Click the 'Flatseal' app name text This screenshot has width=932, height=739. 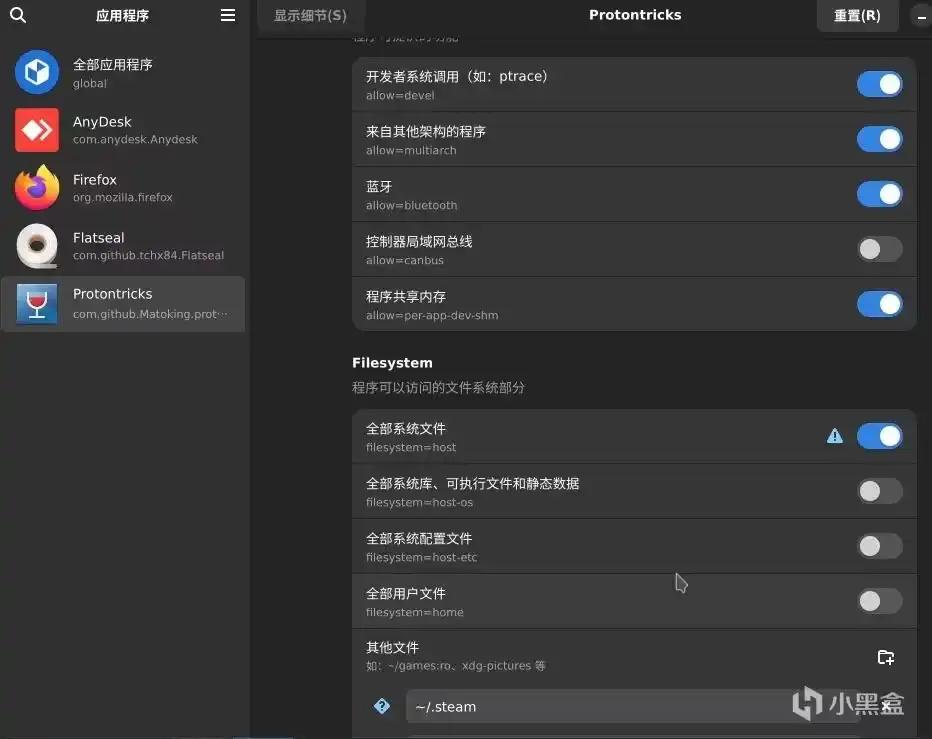(99, 238)
